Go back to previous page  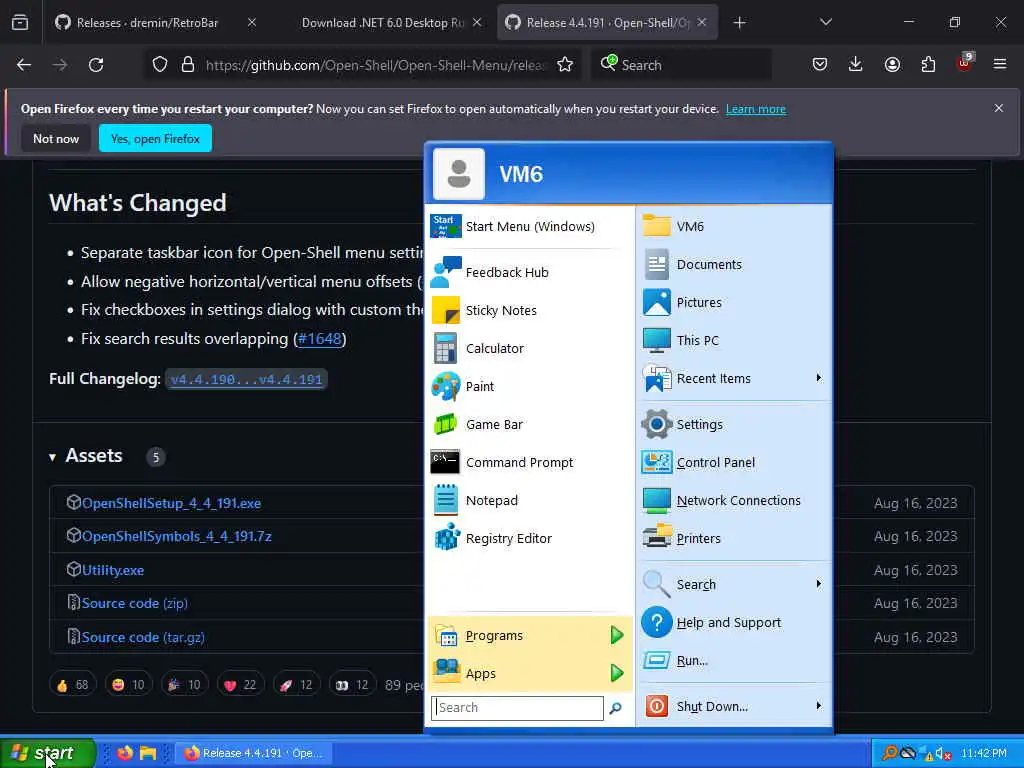coord(24,65)
